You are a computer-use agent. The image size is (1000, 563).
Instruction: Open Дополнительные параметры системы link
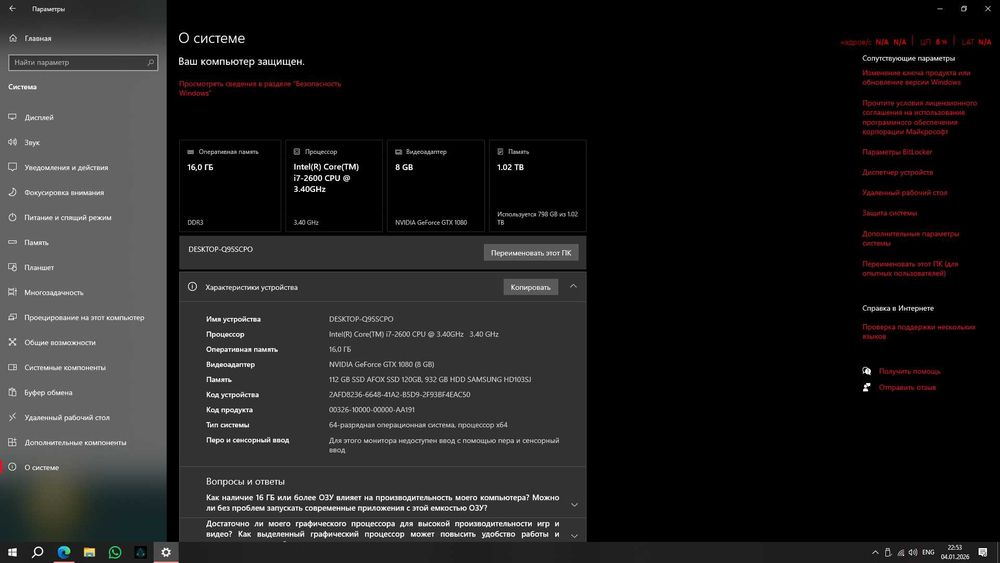coord(910,238)
